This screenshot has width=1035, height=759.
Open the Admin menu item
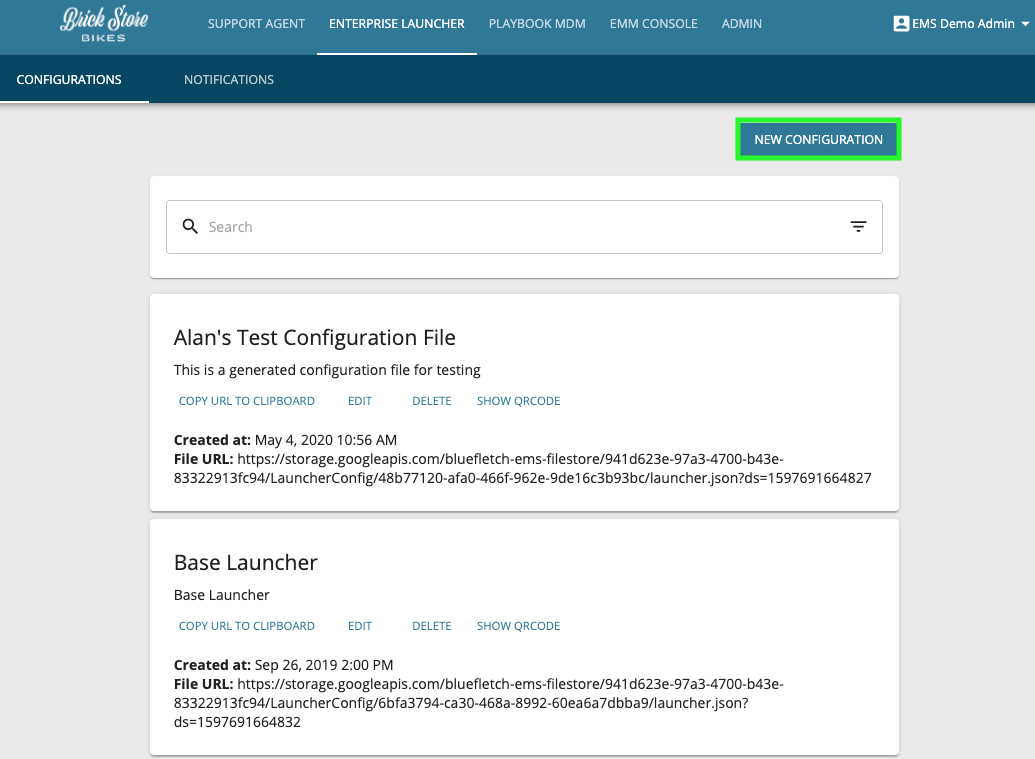pos(741,24)
